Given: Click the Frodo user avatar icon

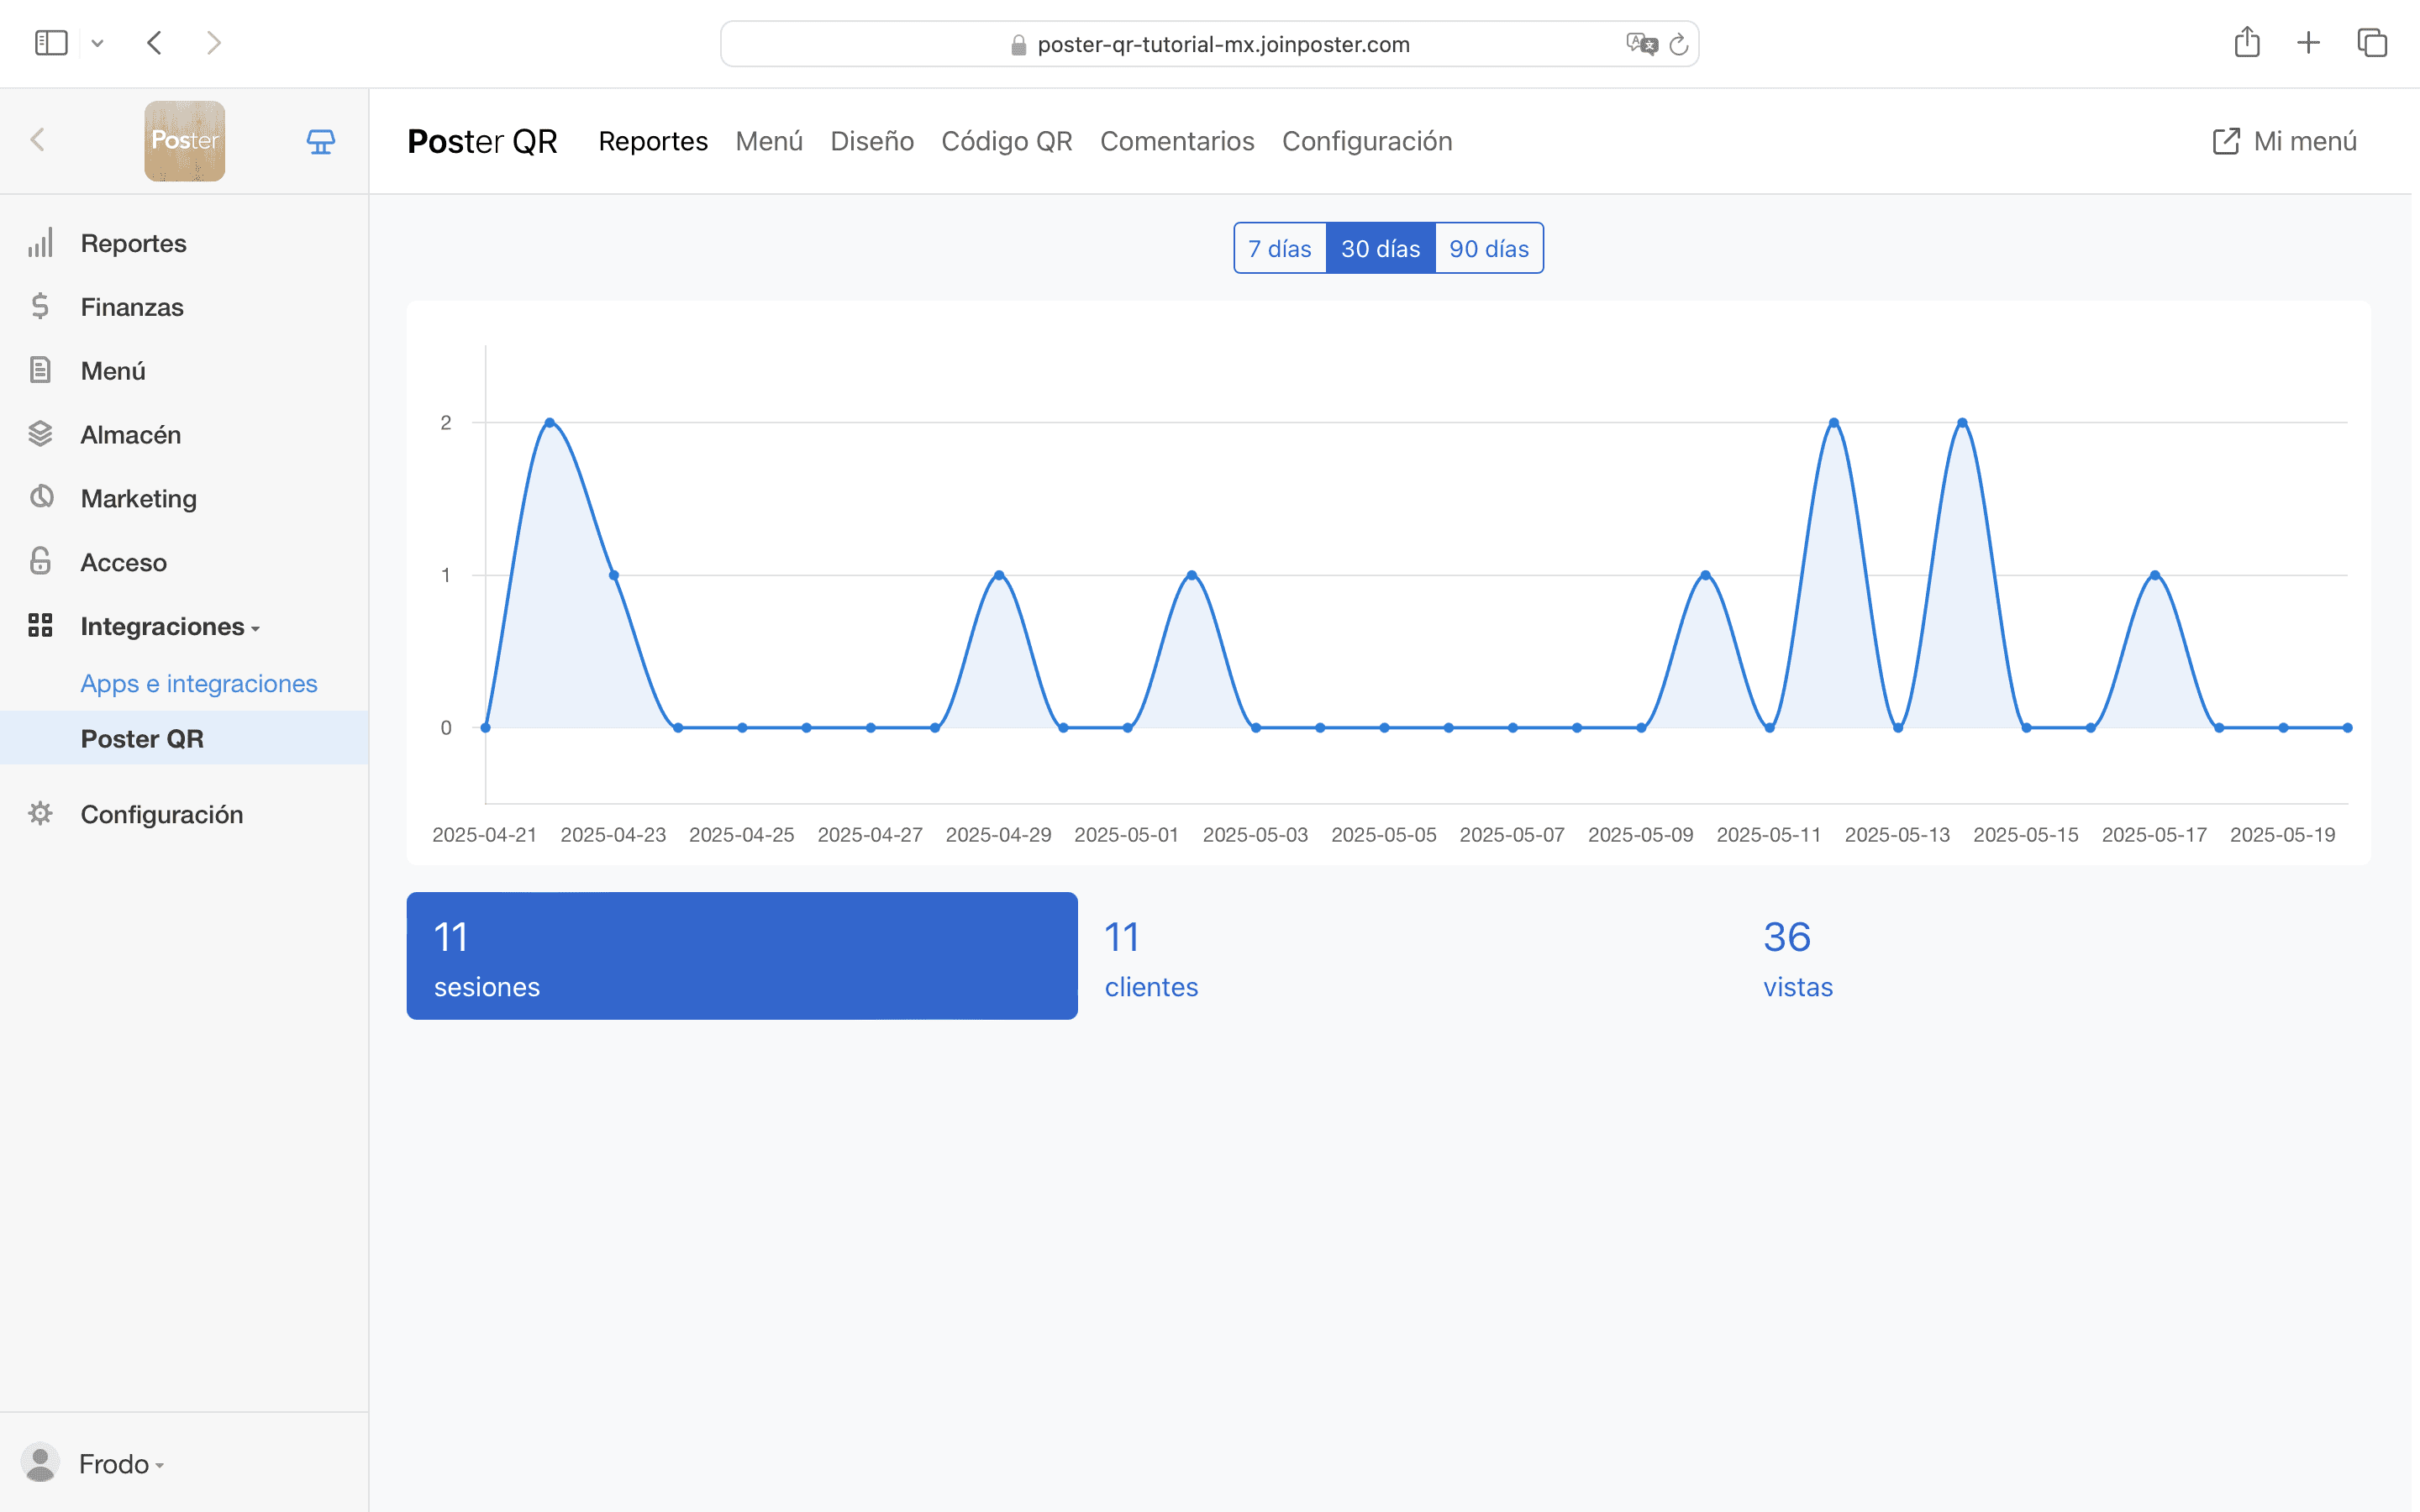Looking at the screenshot, I should tap(40, 1463).
